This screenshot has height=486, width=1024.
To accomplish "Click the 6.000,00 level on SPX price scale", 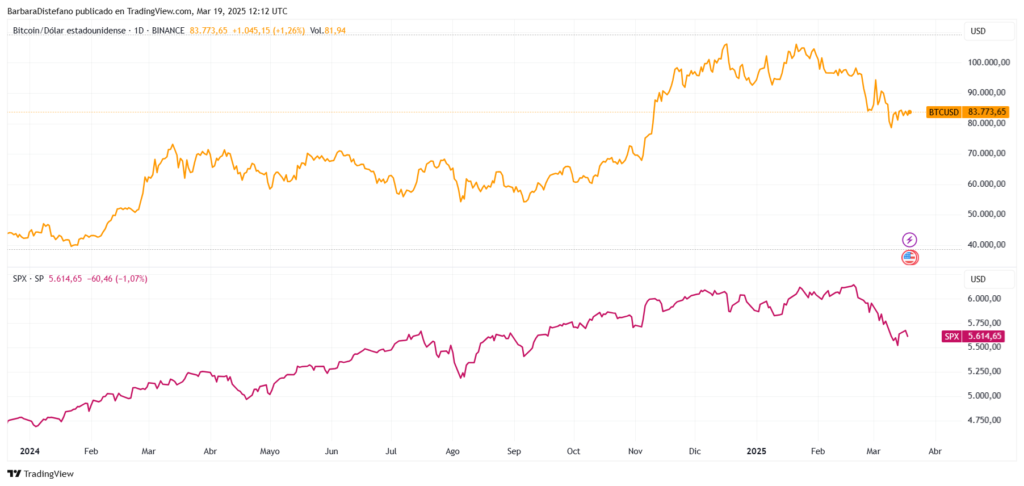I will click(x=985, y=299).
